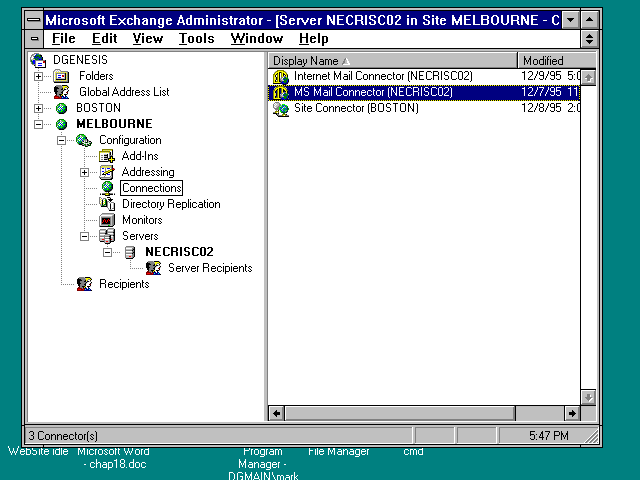Open the Tools menu
640x480 pixels.
coord(196,38)
